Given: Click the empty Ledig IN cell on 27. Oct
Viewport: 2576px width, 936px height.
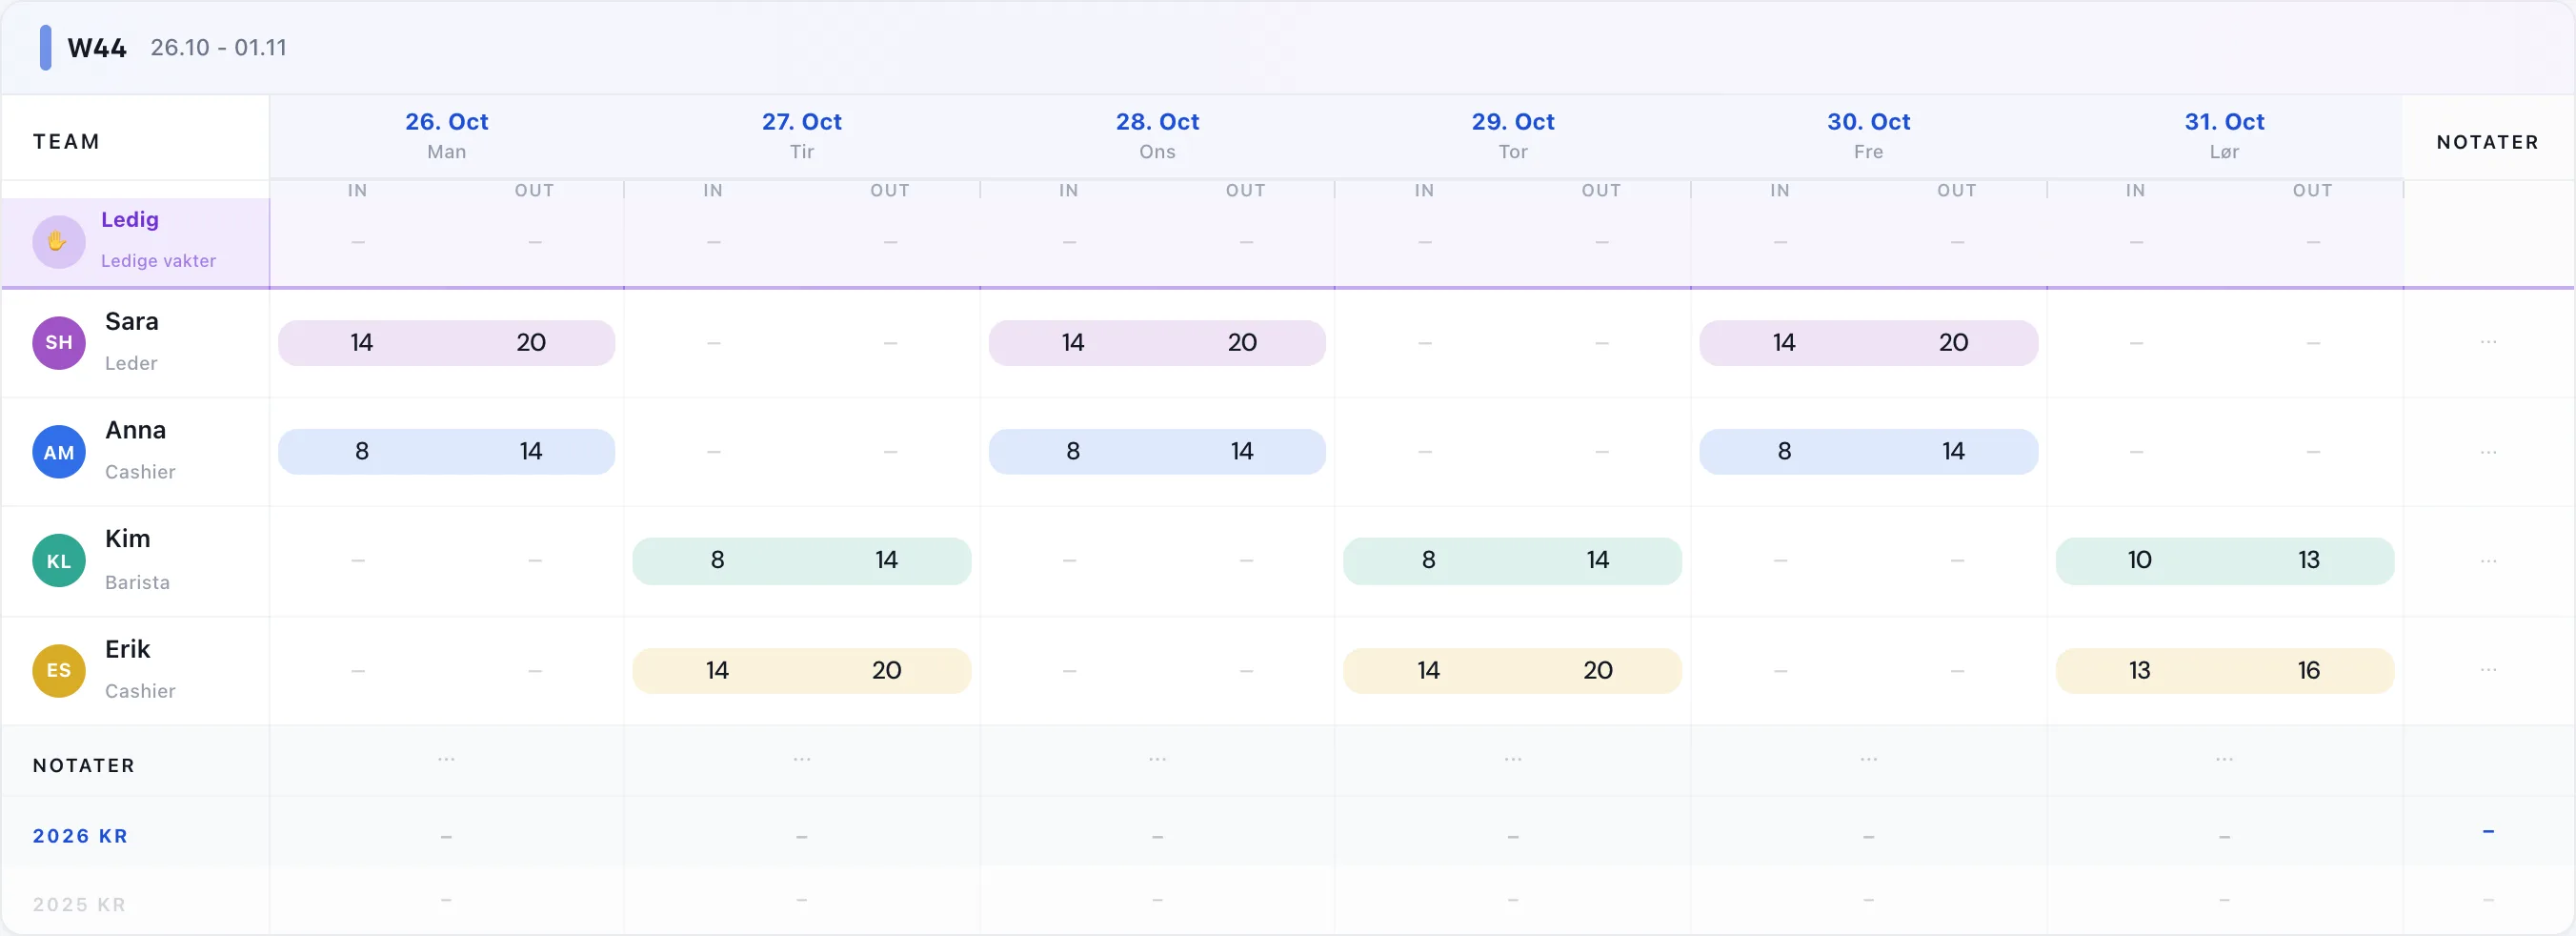Looking at the screenshot, I should tap(713, 242).
